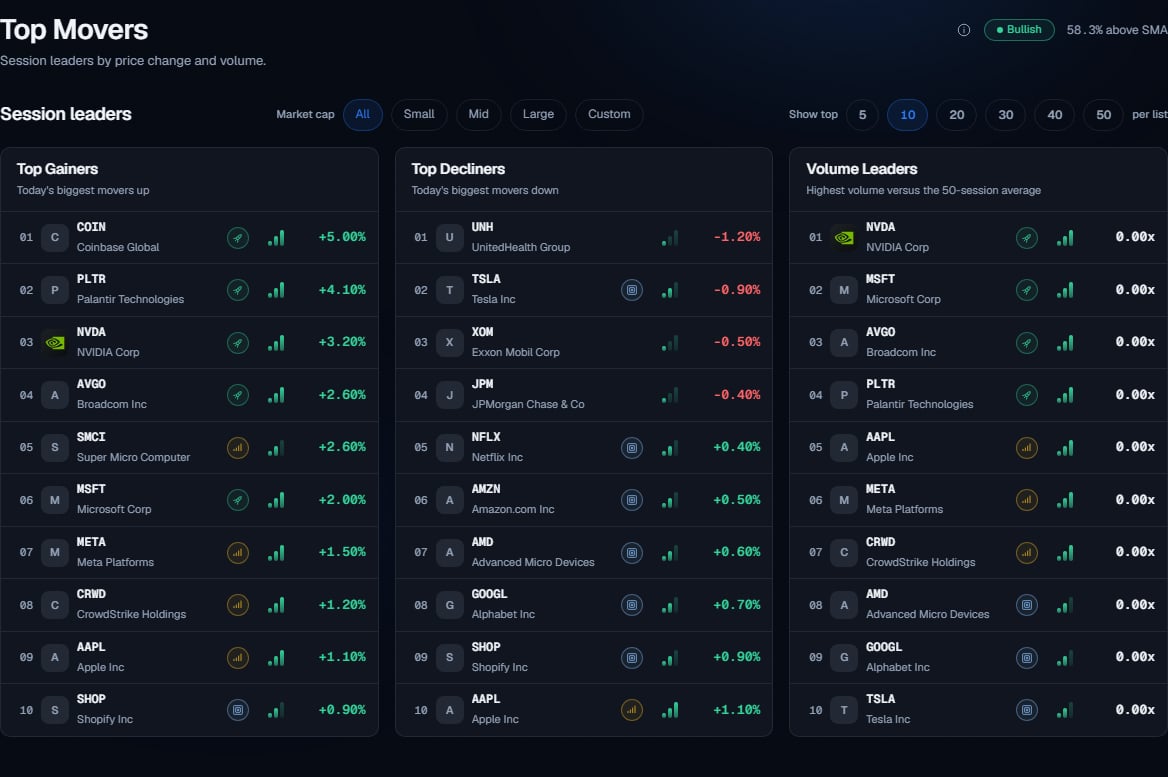Image resolution: width=1168 pixels, height=777 pixels.
Task: Show top 30 per list
Action: pos(1006,115)
